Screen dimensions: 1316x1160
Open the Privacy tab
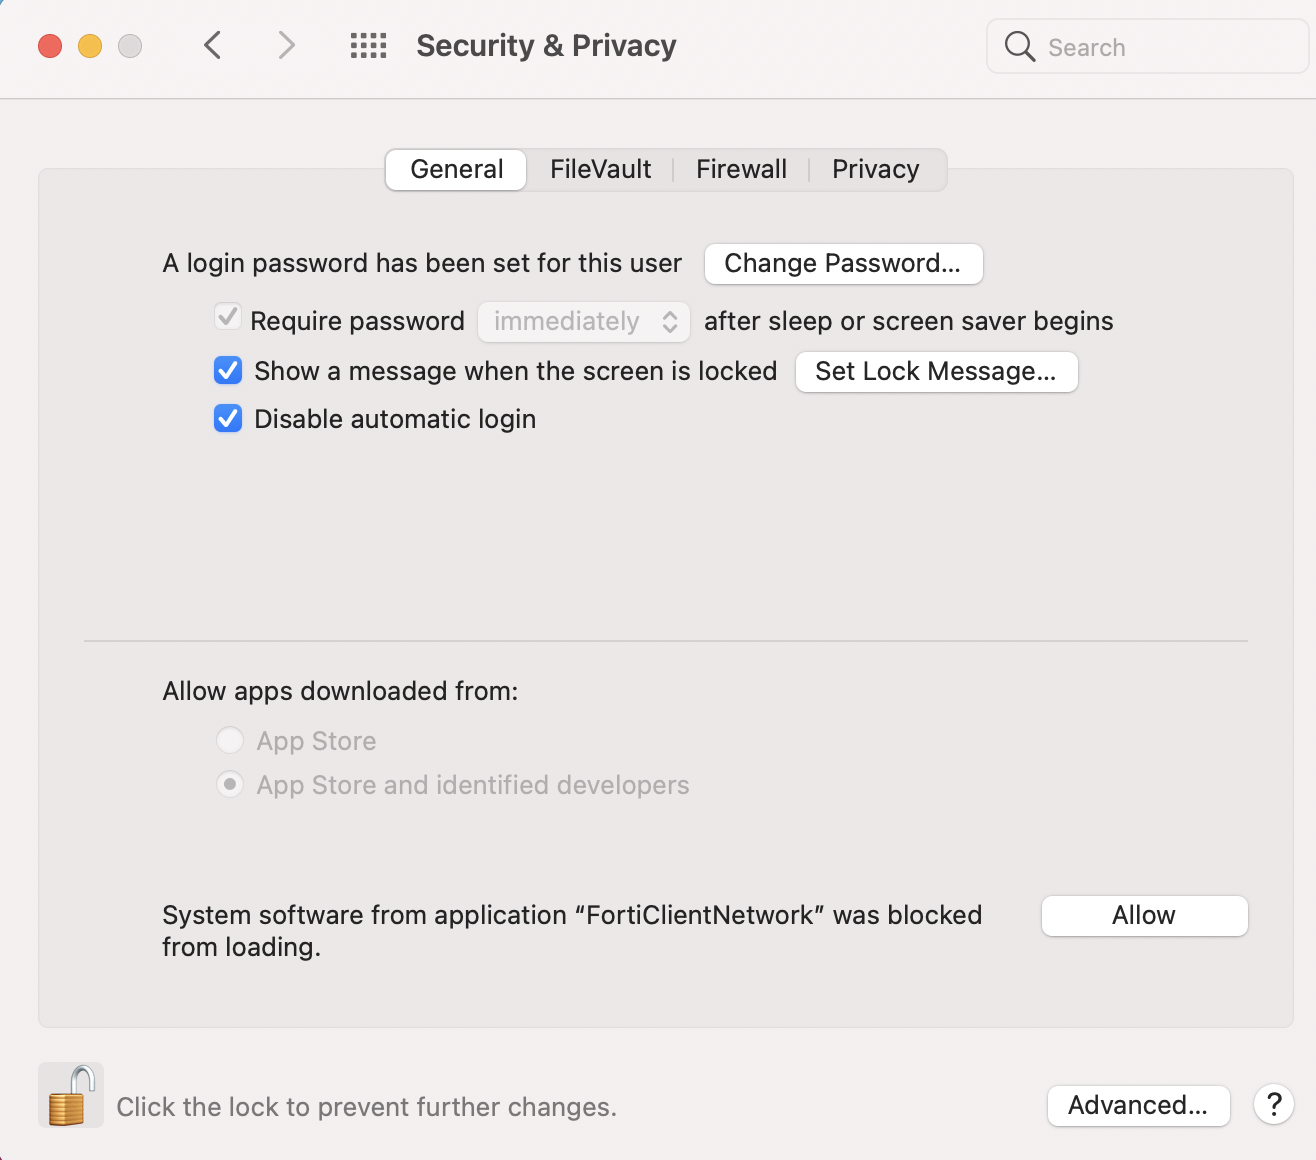tap(875, 169)
